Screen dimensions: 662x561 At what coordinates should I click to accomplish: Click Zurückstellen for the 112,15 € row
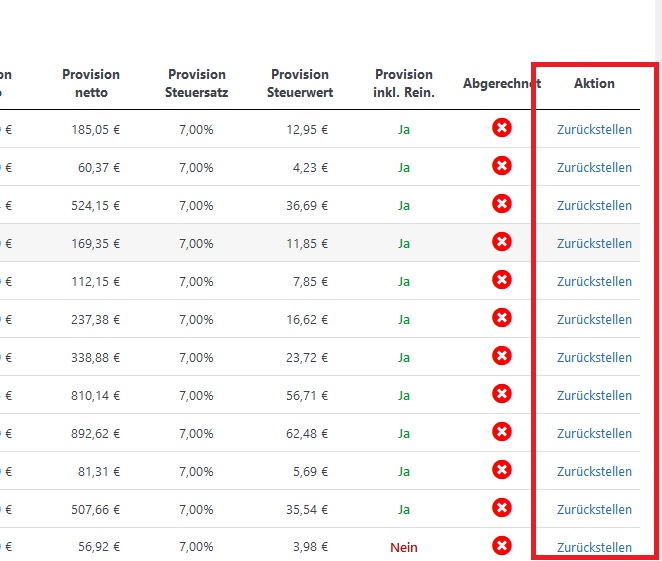point(594,282)
